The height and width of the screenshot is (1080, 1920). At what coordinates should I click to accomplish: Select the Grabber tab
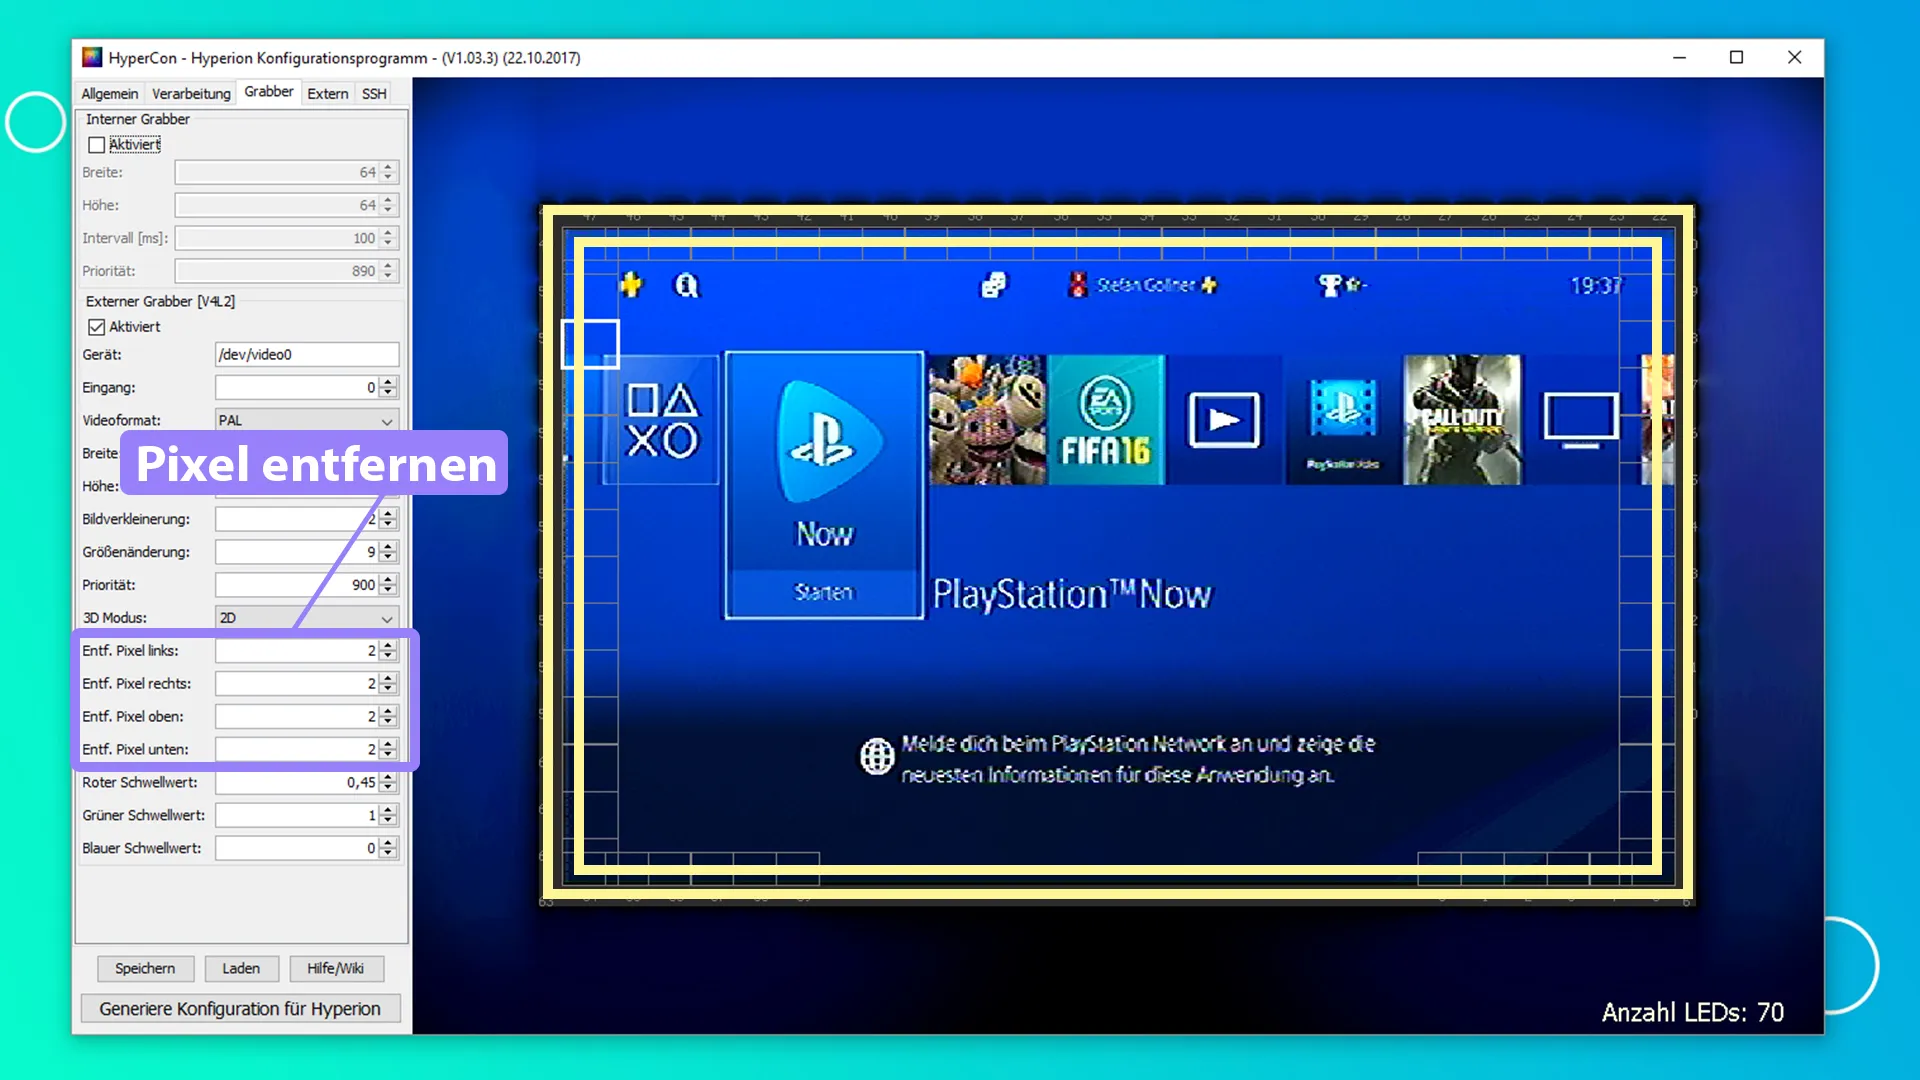269,91
